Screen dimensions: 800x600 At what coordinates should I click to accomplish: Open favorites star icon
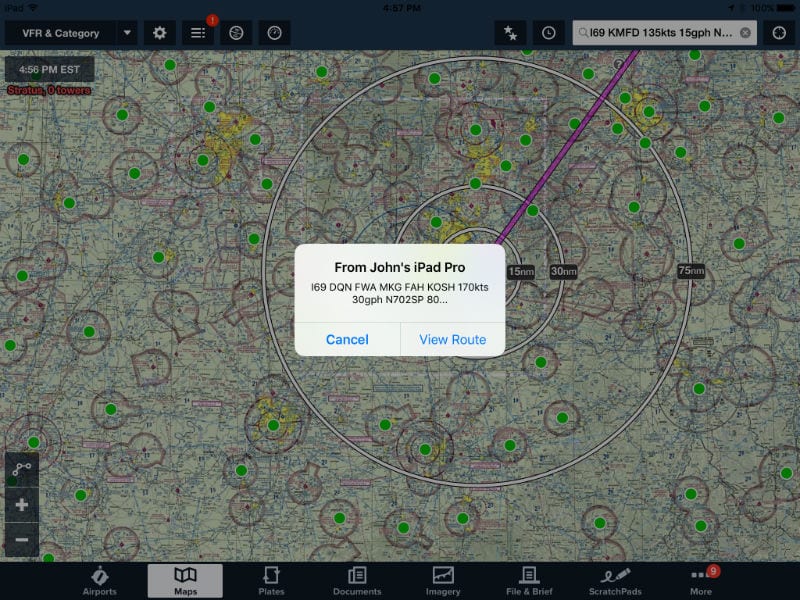[510, 33]
